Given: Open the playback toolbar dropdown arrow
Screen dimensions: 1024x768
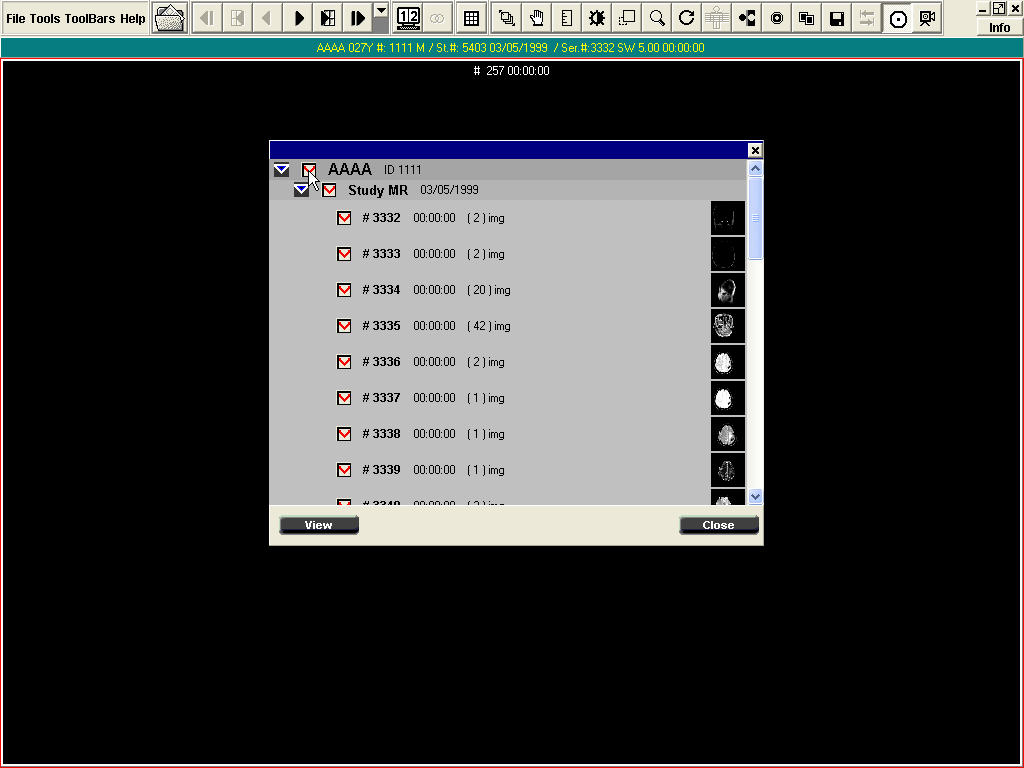Looking at the screenshot, I should 381,12.
